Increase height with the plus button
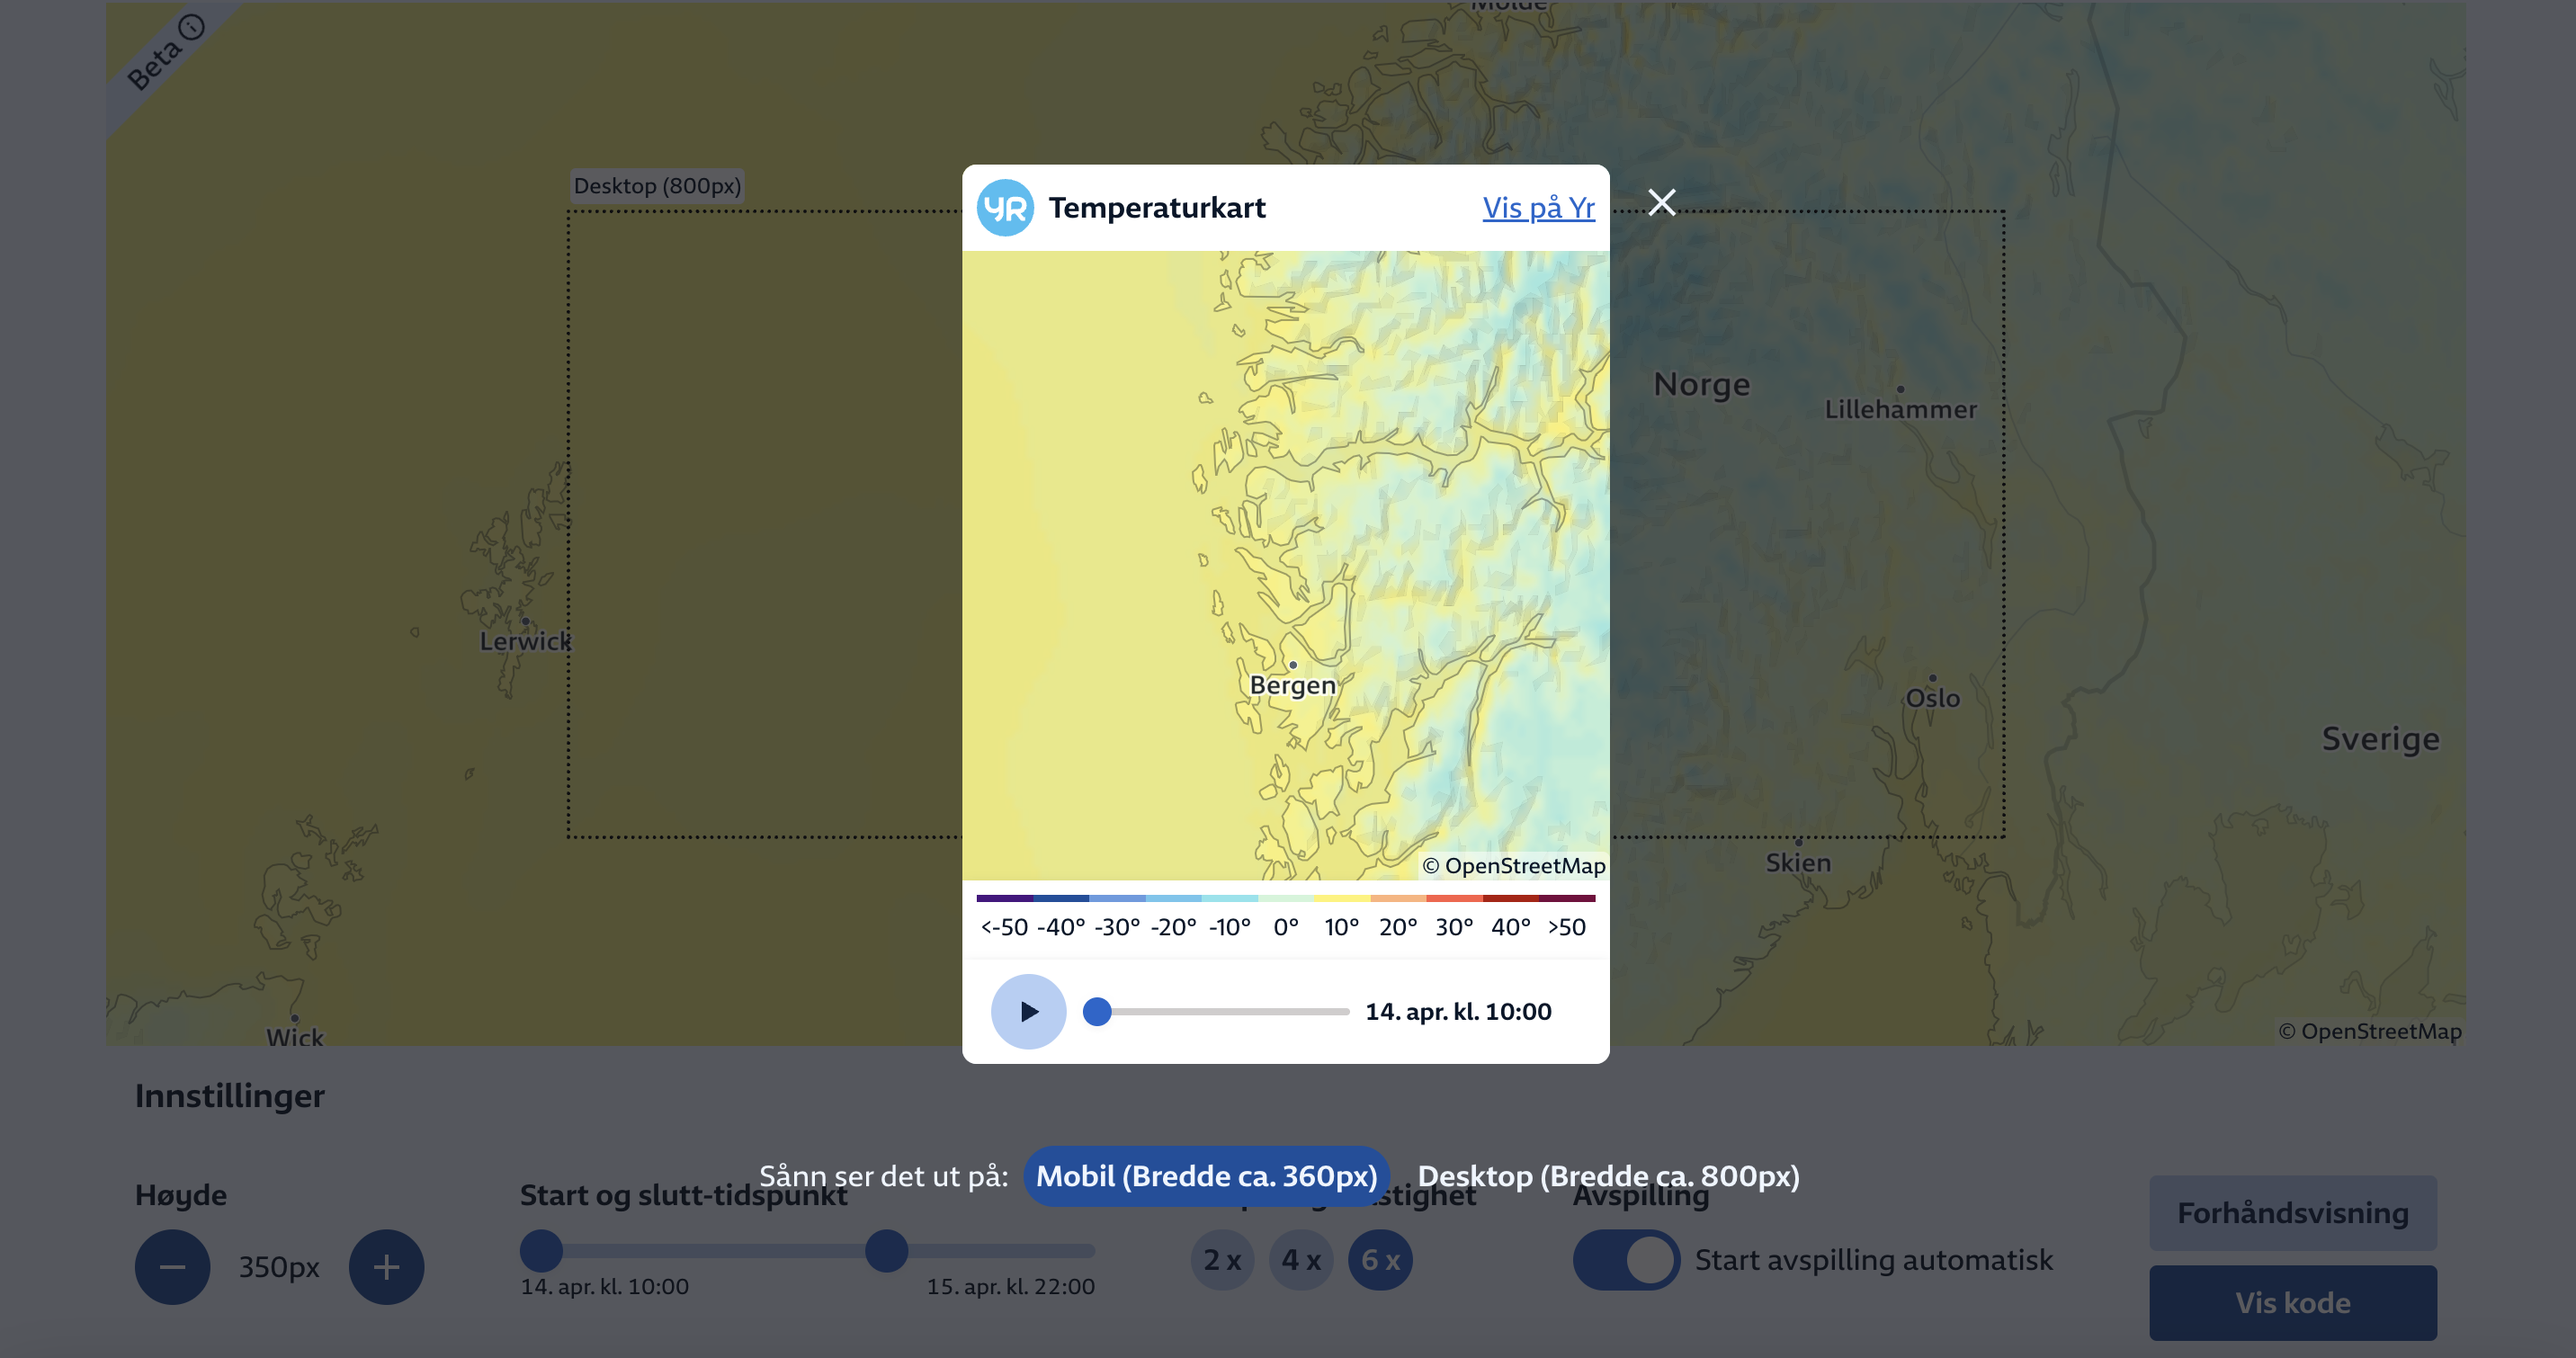Screen dimensions: 2576x1358 (386, 1267)
